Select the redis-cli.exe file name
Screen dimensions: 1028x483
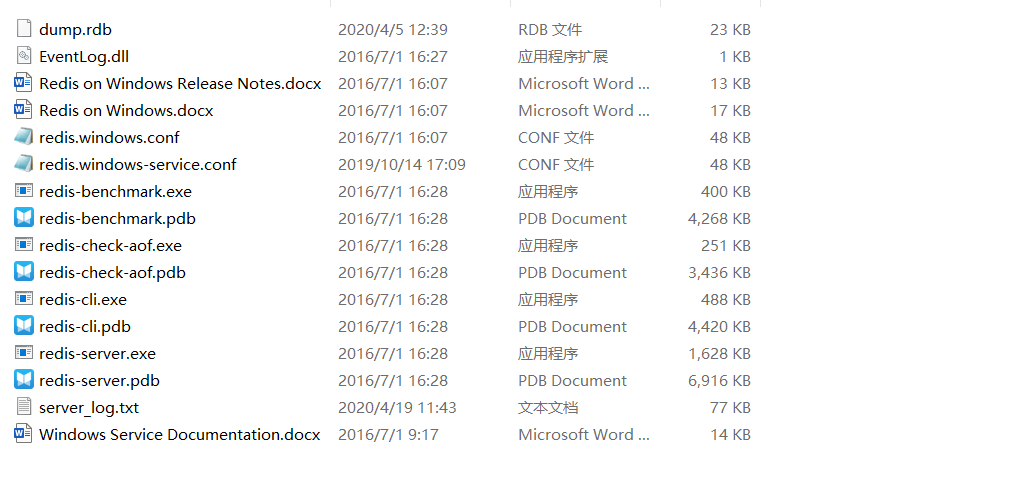point(83,299)
